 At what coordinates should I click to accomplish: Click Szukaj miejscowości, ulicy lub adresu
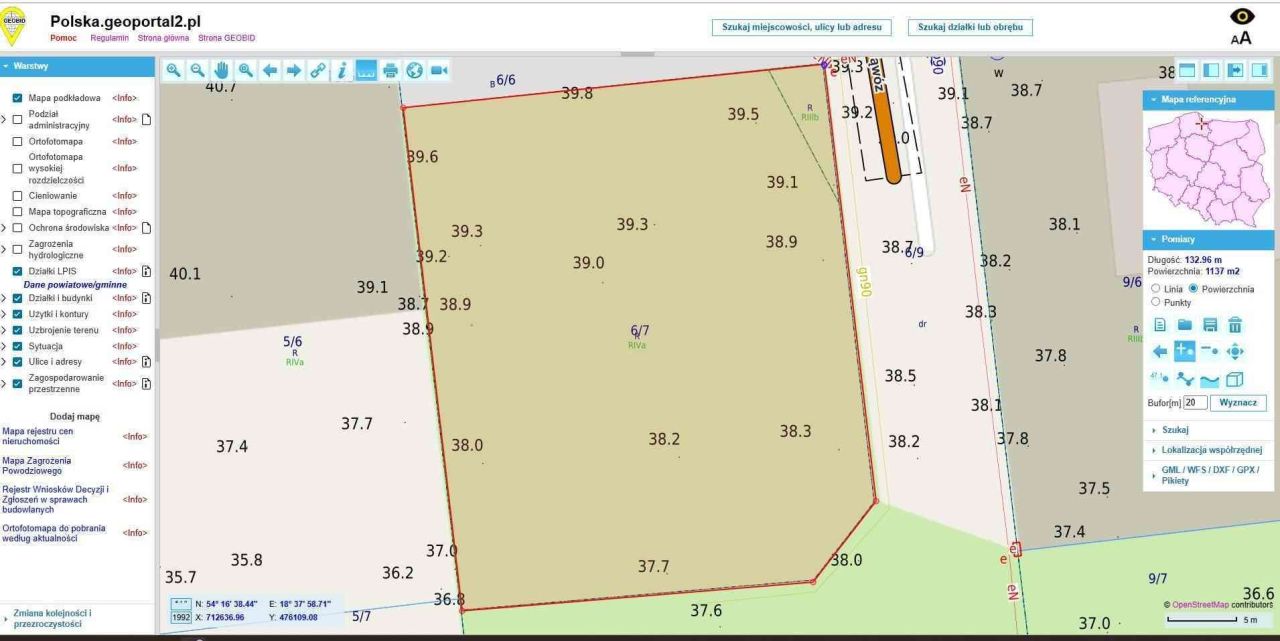(x=802, y=28)
